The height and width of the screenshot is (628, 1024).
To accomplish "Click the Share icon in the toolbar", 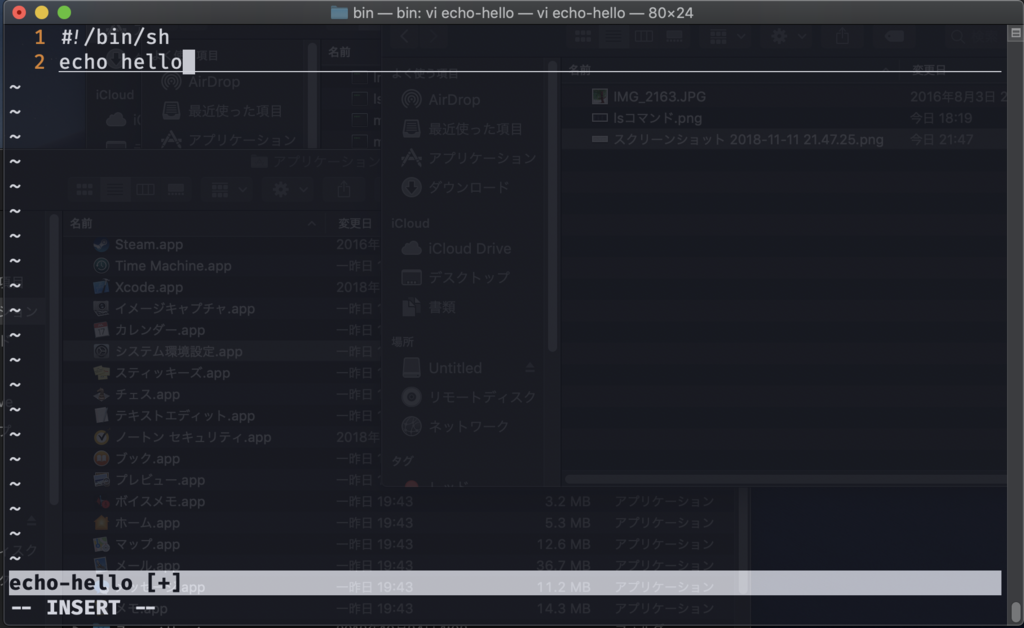I will click(843, 36).
